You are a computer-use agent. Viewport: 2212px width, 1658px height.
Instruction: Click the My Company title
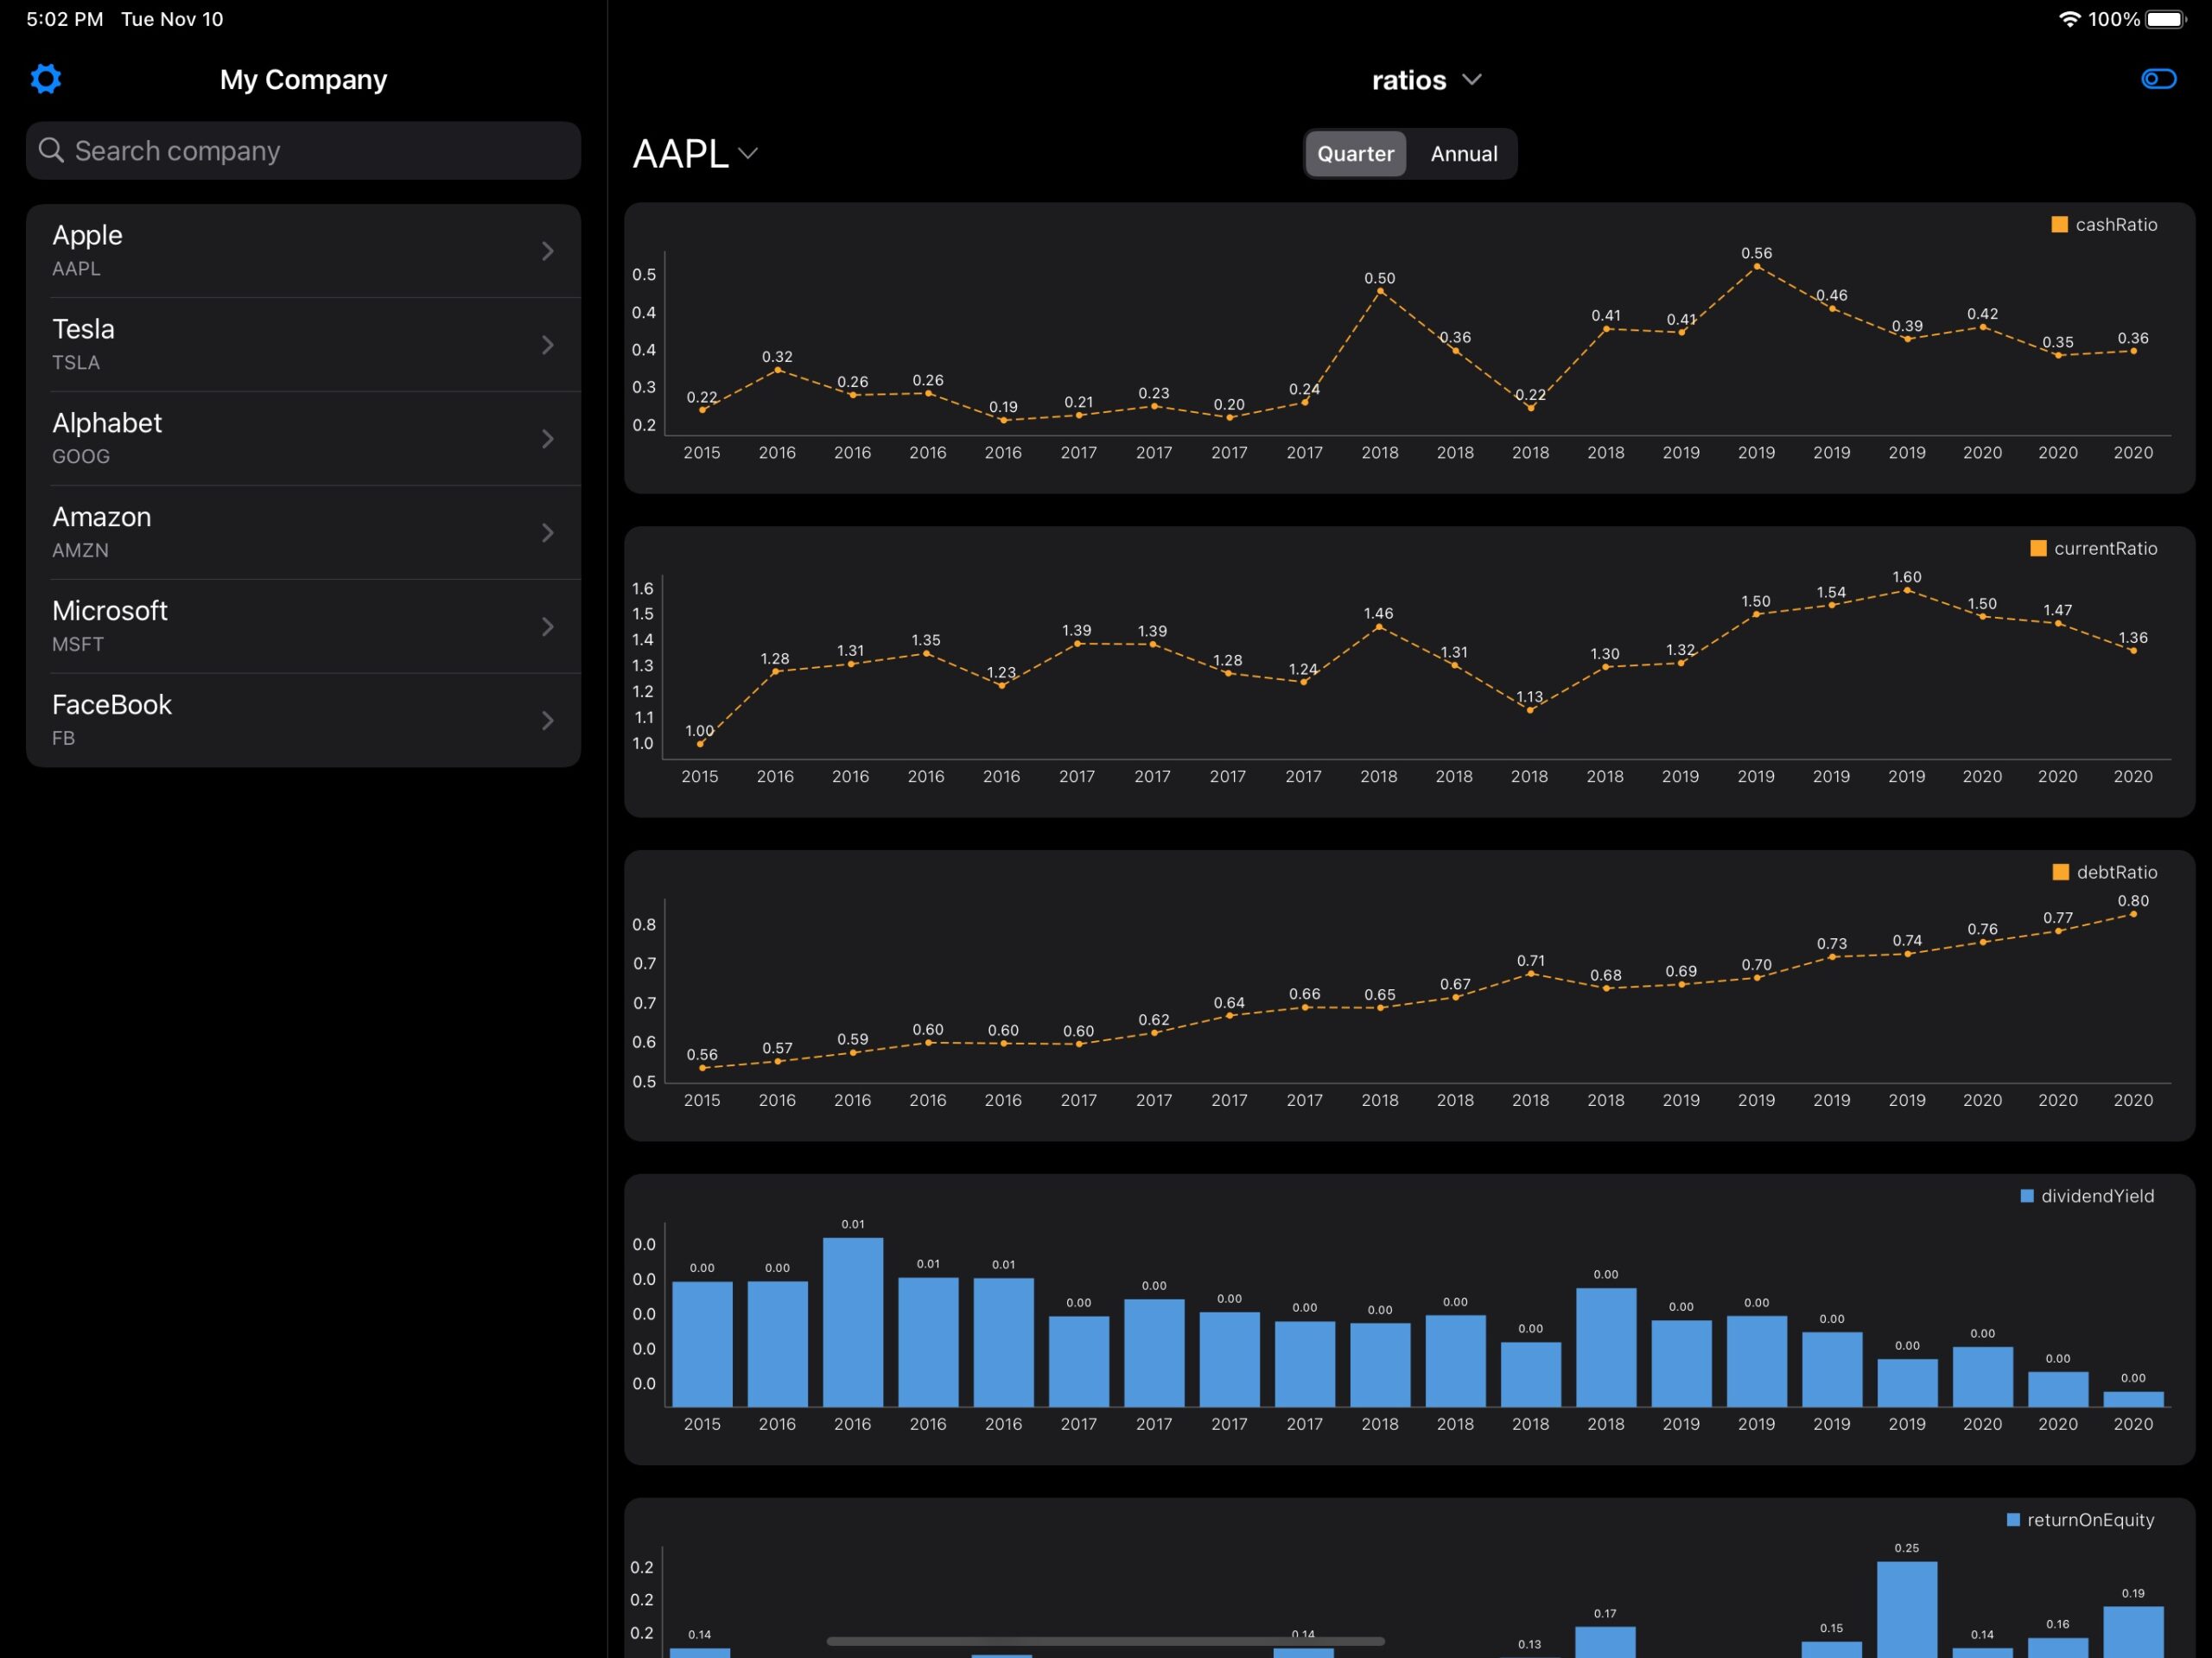pos(303,80)
